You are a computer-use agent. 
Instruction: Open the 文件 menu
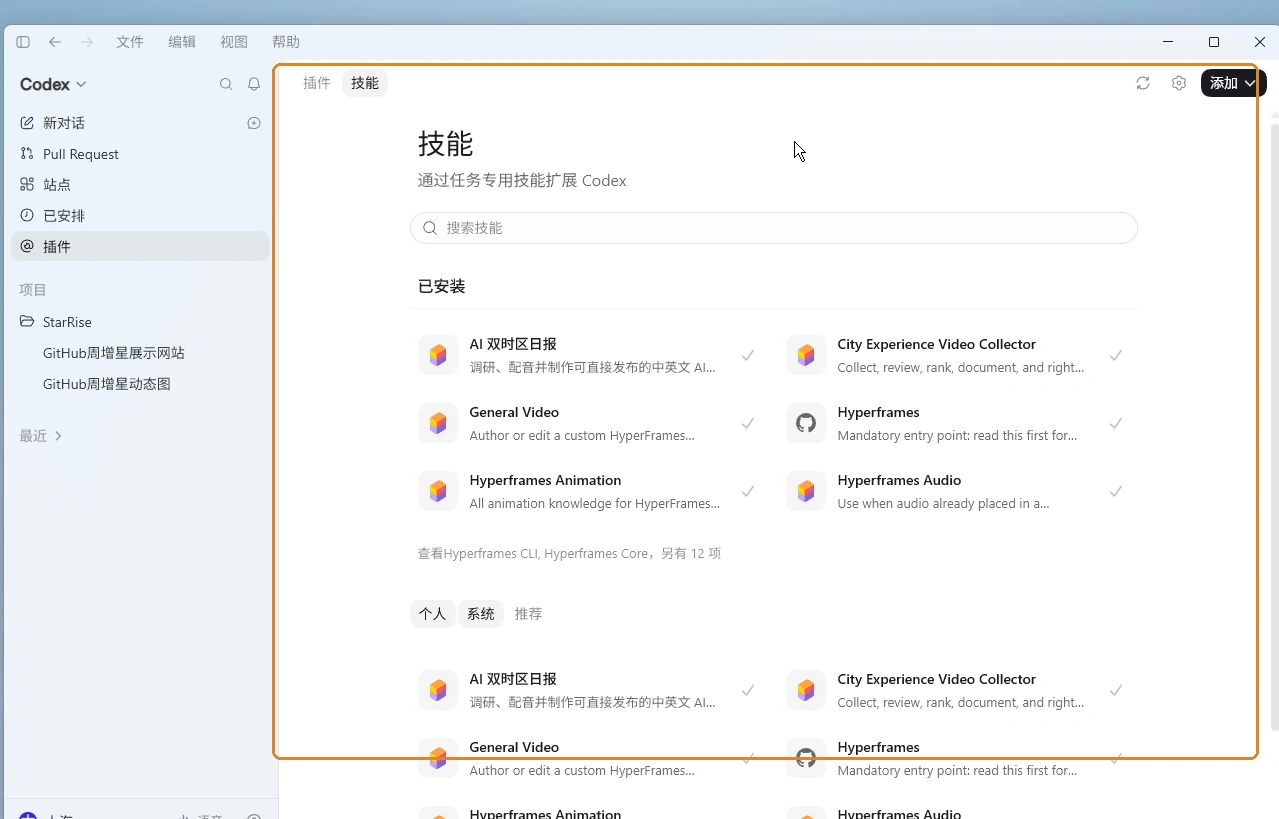(x=130, y=42)
